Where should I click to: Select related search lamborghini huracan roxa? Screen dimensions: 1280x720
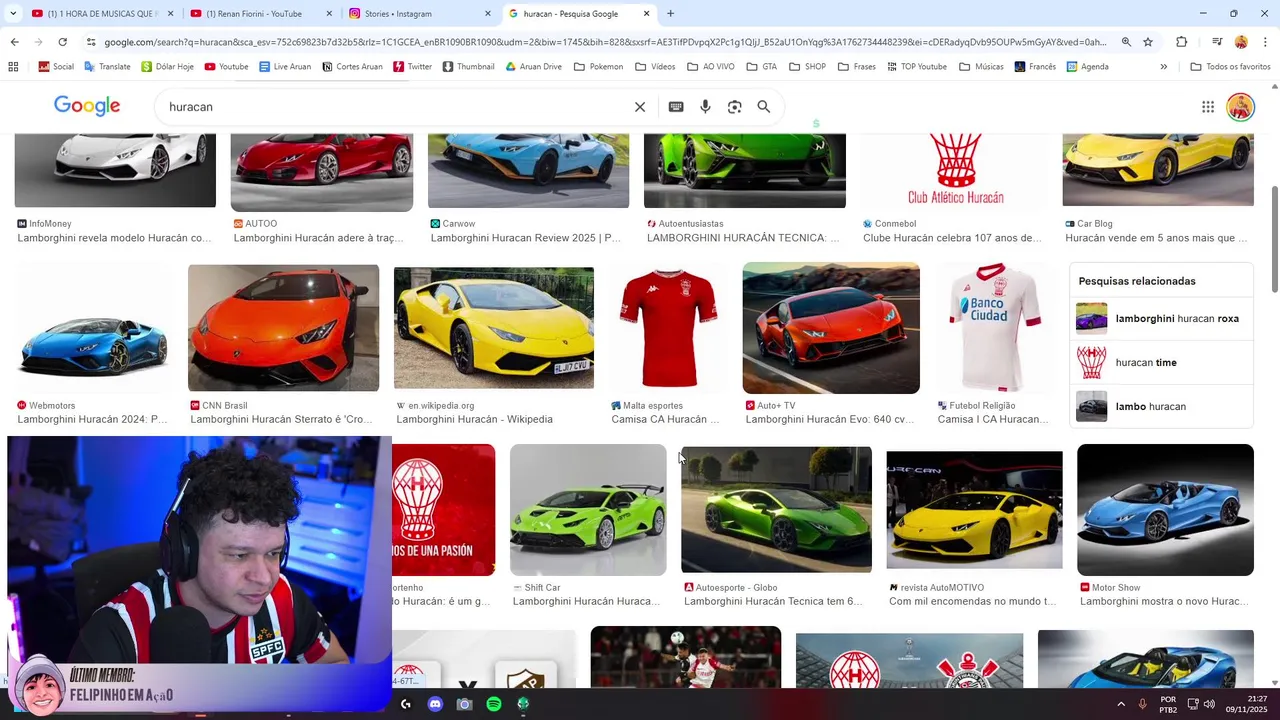(x=1161, y=319)
